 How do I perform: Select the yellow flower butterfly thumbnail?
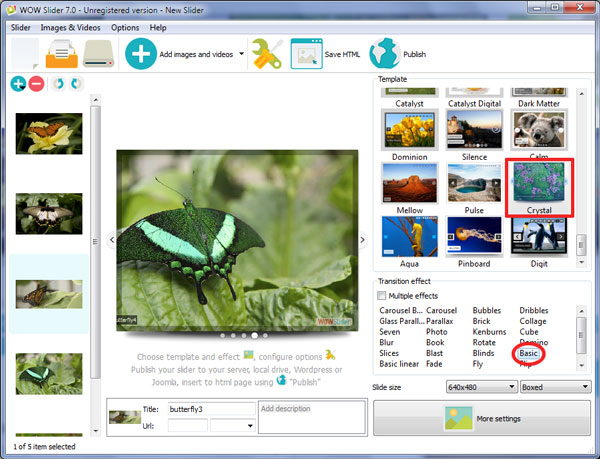click(49, 133)
